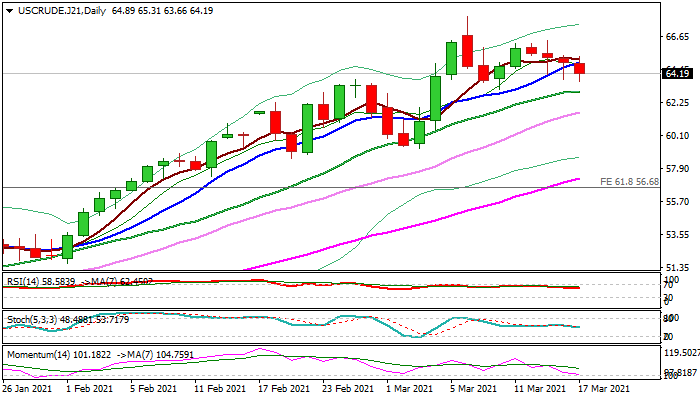This screenshot has height=400, width=700.
Task: Select the current price tag 64.19
Action: (678, 73)
